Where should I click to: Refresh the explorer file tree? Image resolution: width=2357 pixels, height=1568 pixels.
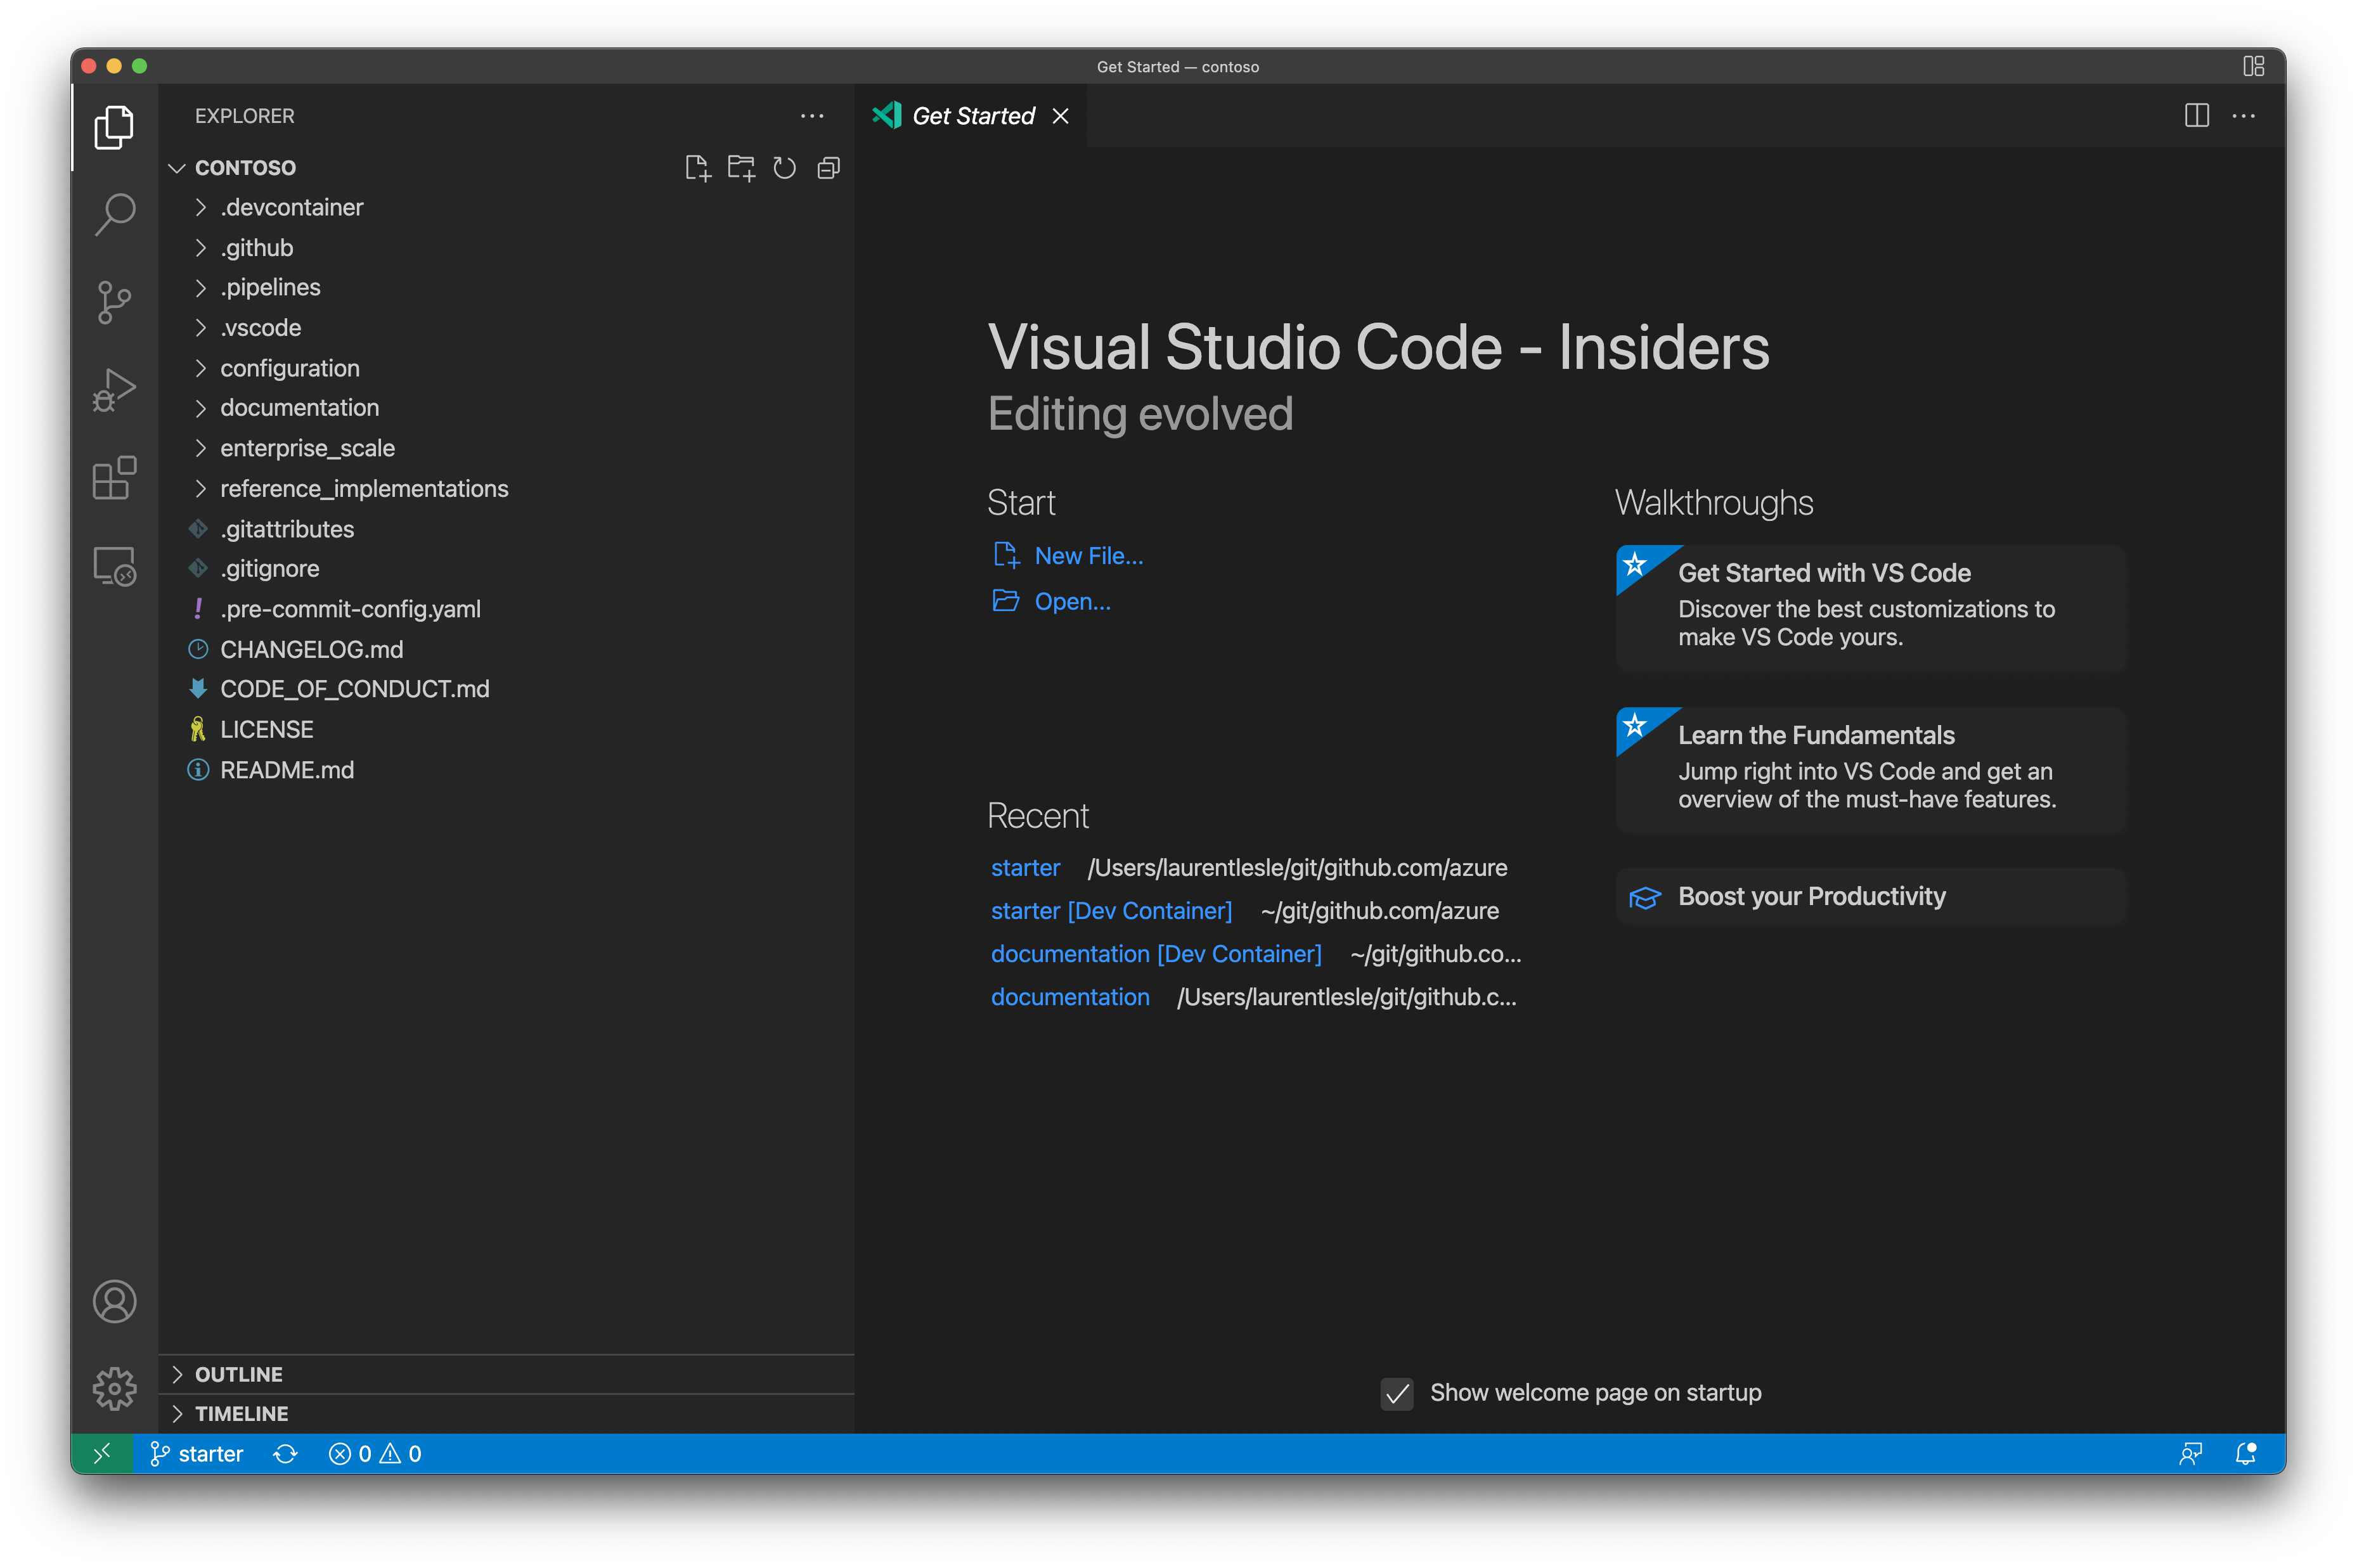tap(785, 168)
